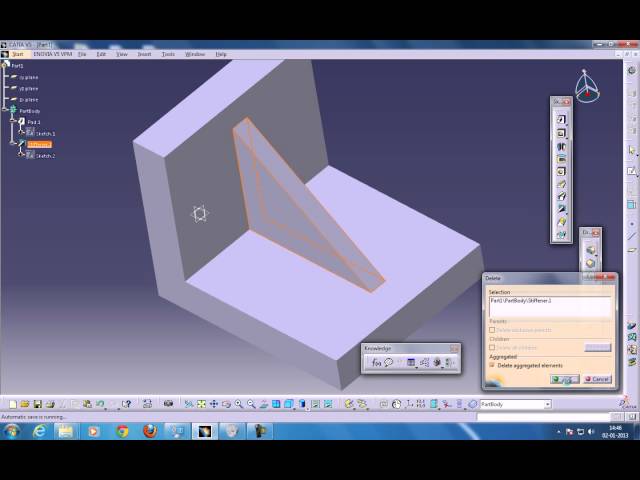Click the Open file folder icon
Viewport: 640px width, 480px height.
25,404
